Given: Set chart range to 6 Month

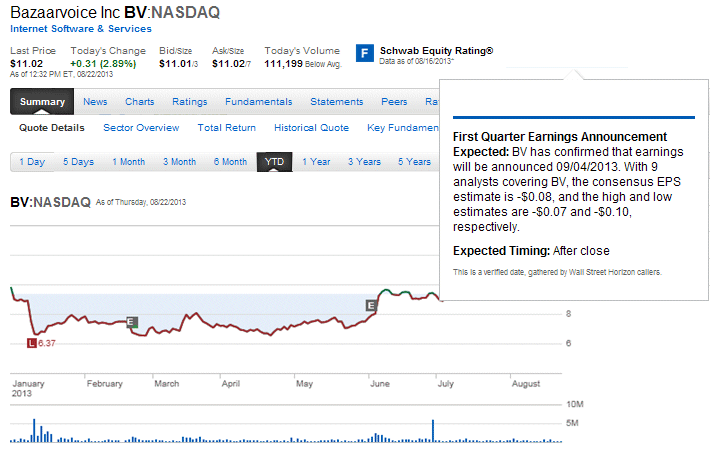Looking at the screenshot, I should [x=230, y=162].
